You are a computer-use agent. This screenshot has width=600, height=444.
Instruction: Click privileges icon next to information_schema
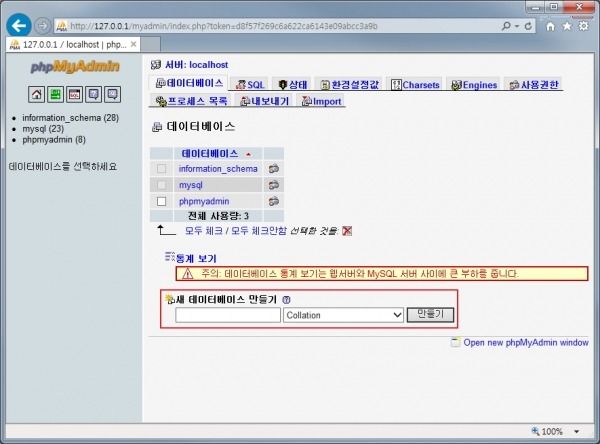click(274, 168)
